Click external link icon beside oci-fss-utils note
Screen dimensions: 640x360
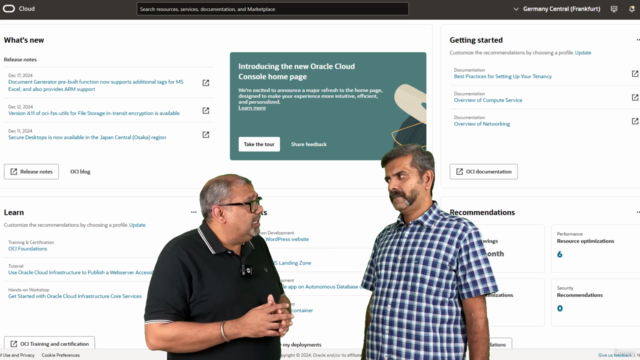(206, 111)
